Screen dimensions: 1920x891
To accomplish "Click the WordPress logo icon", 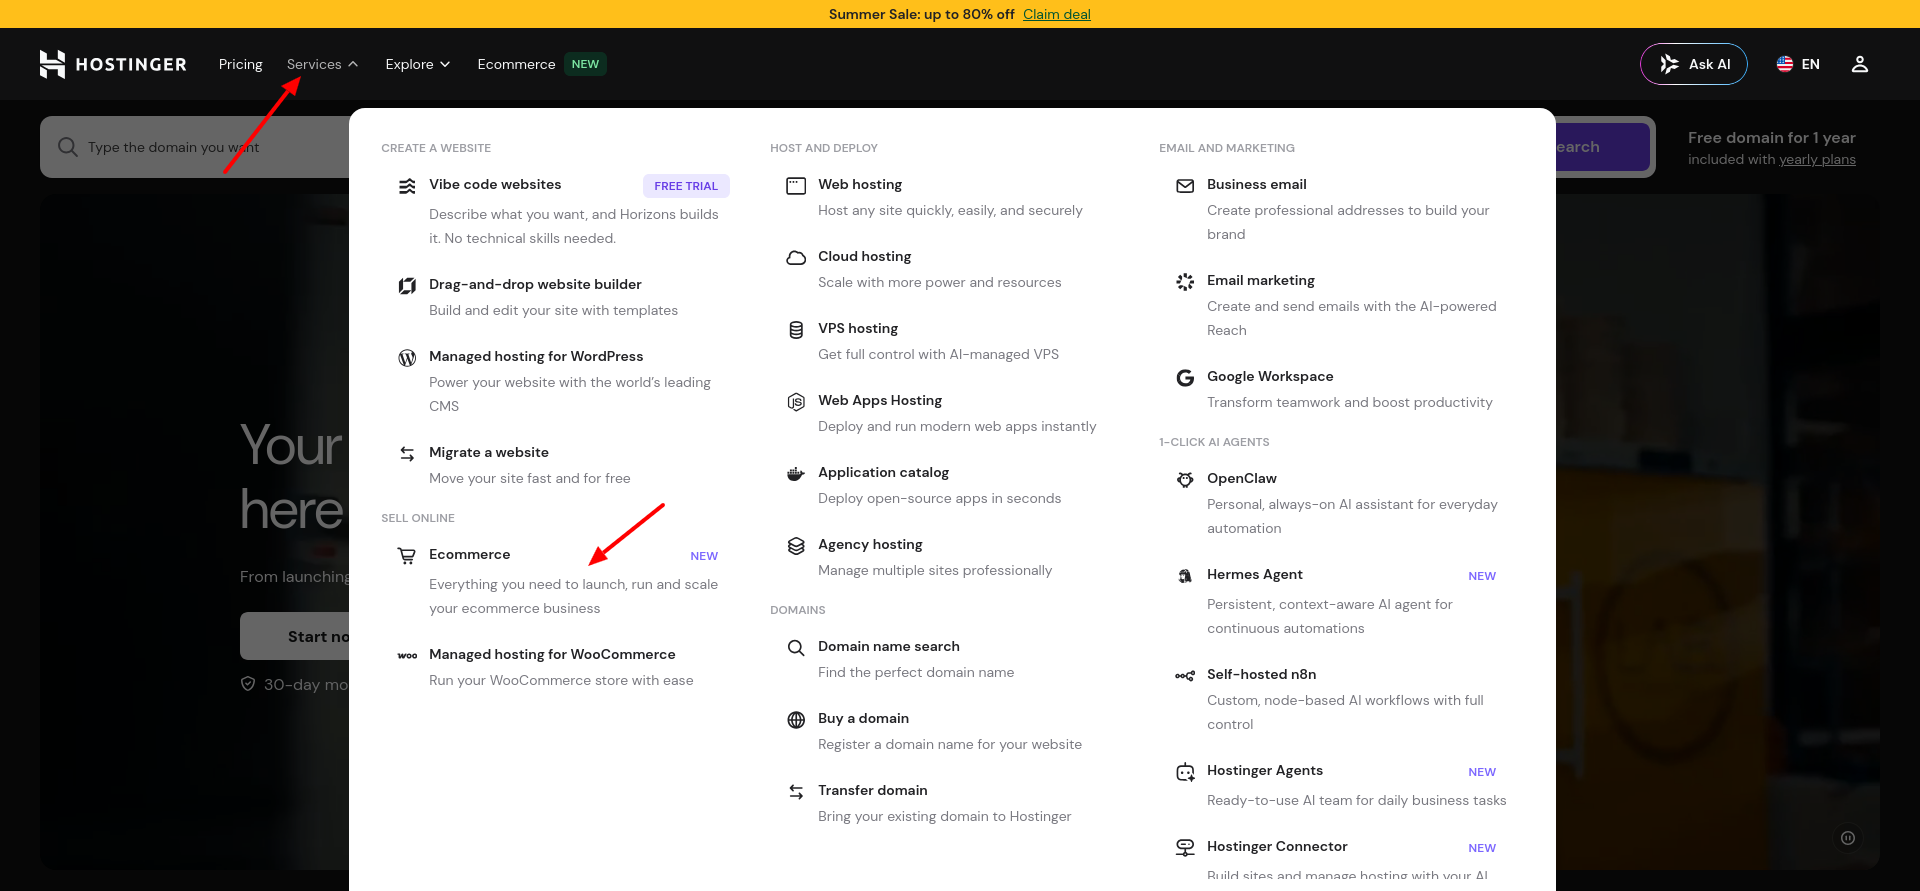I will click(x=407, y=358).
